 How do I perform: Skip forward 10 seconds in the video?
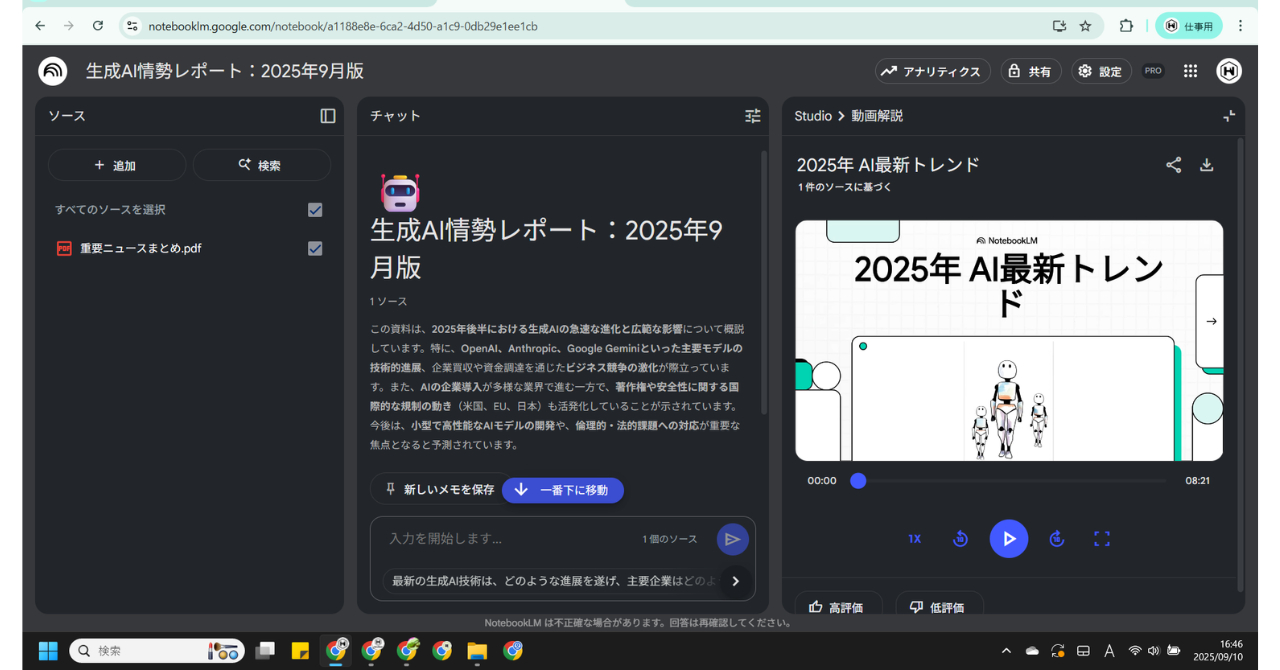1057,538
